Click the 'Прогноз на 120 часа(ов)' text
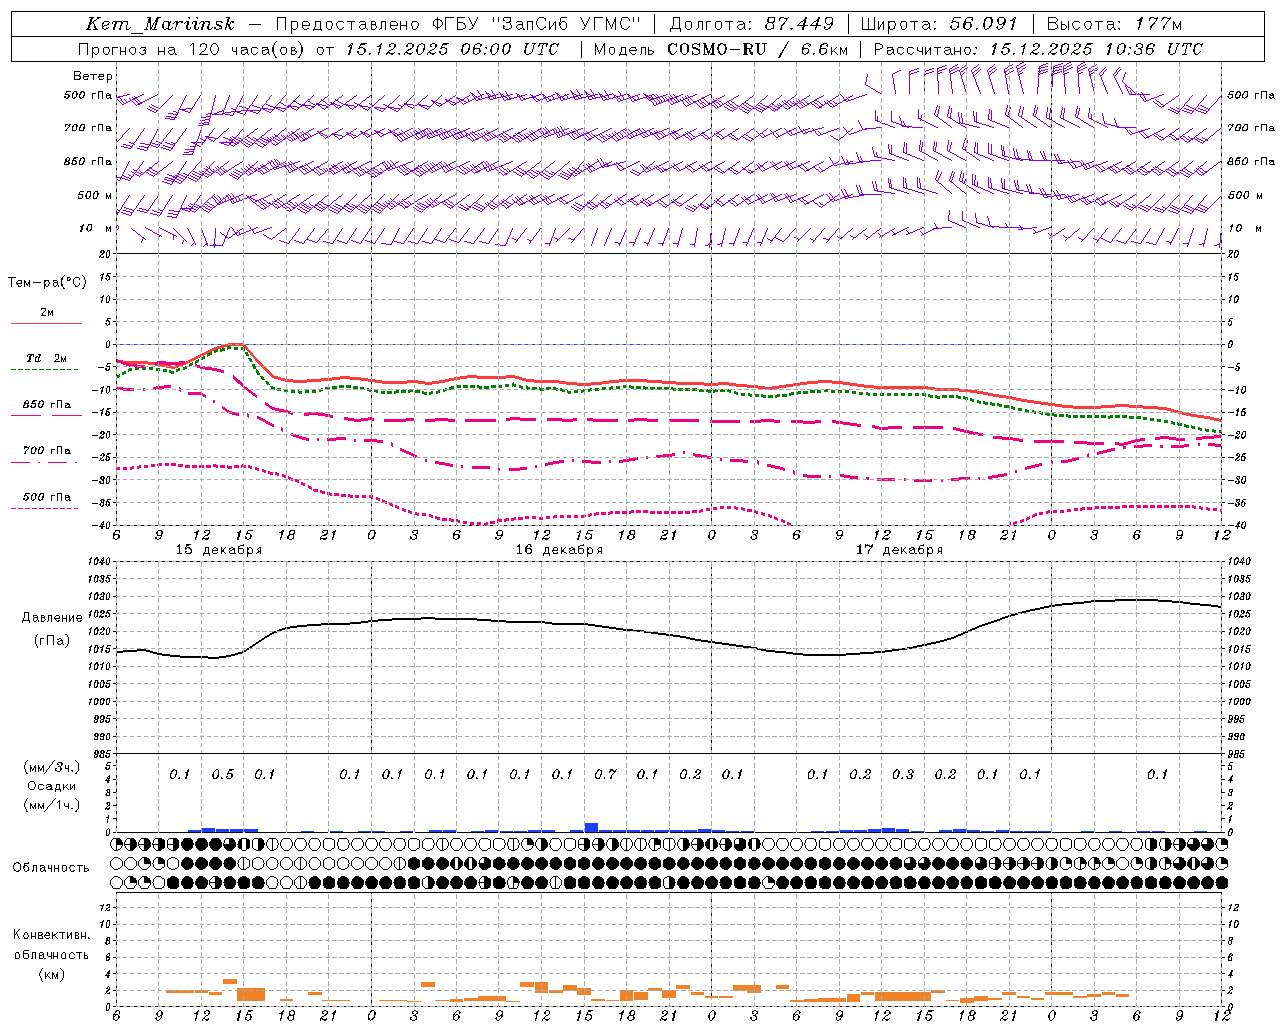The height and width of the screenshot is (1024, 1280). (x=193, y=49)
